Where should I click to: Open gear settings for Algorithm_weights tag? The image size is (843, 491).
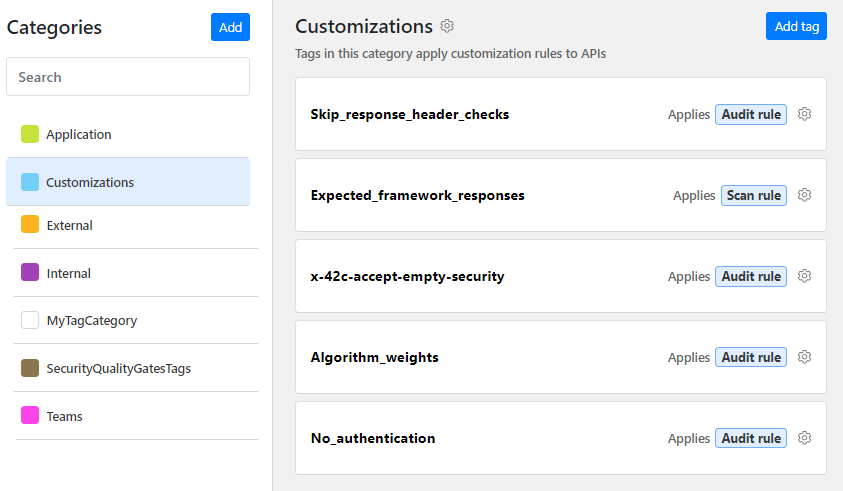pyautogui.click(x=804, y=357)
